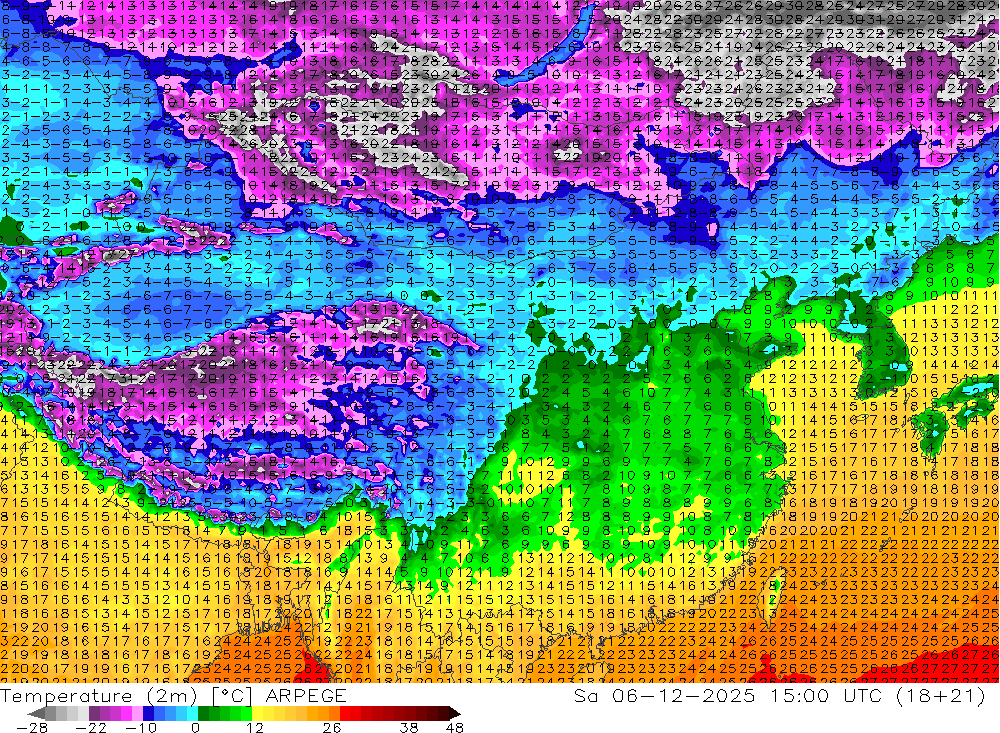Click the bright red swatch at 26 on legend
This screenshot has width=1000, height=733.
(x=345, y=714)
